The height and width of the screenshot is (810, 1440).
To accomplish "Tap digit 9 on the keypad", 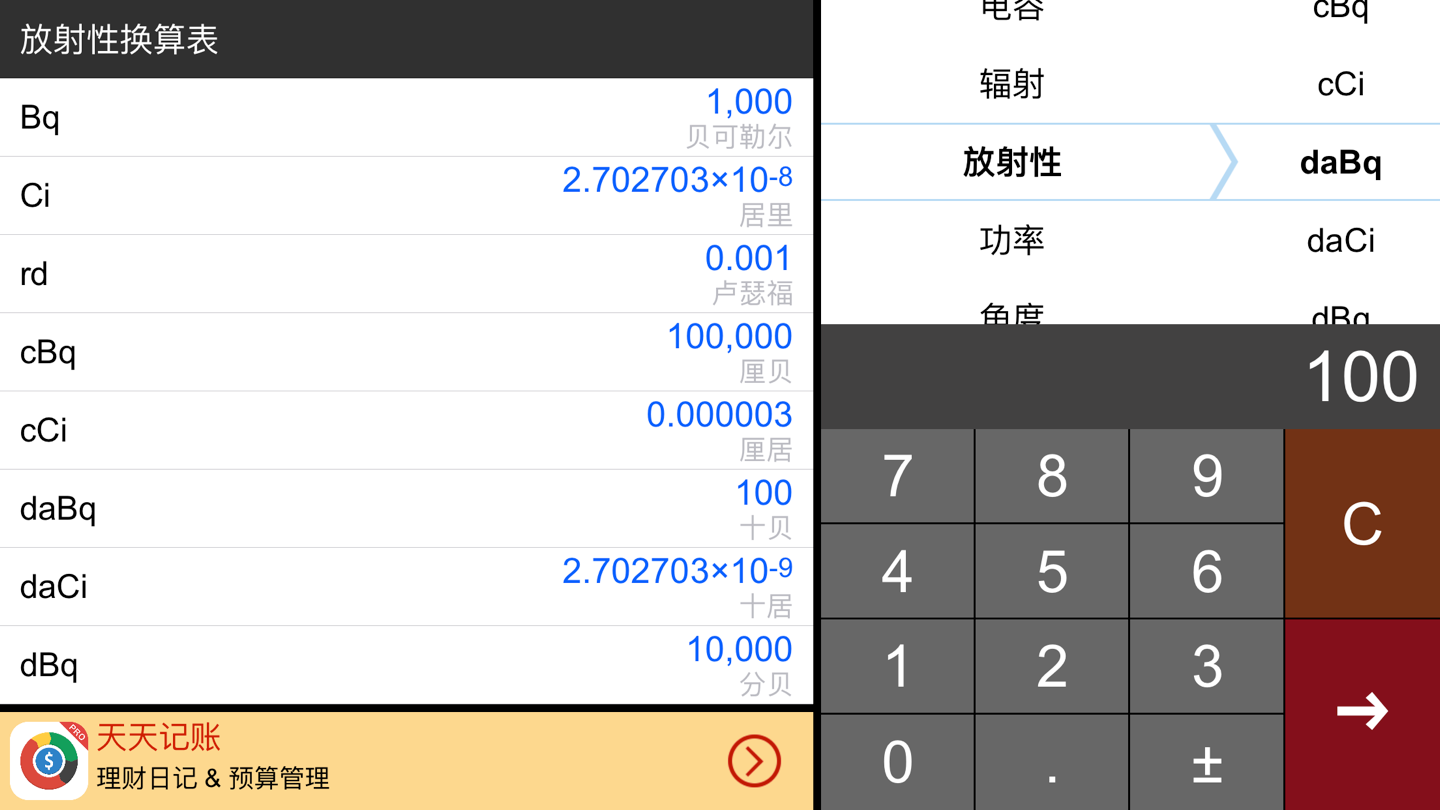I will pyautogui.click(x=1207, y=476).
